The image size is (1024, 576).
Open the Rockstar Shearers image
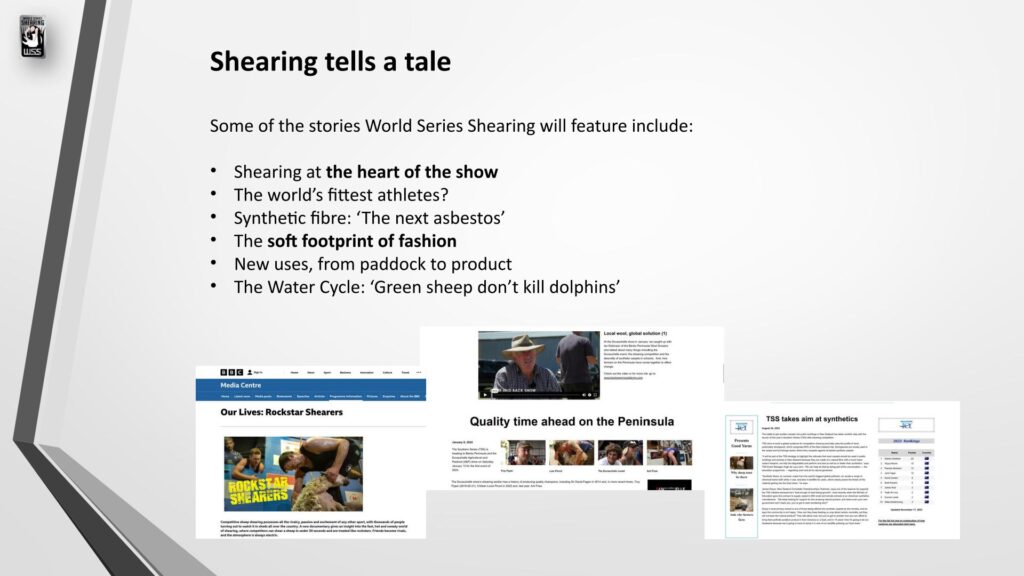[279, 472]
